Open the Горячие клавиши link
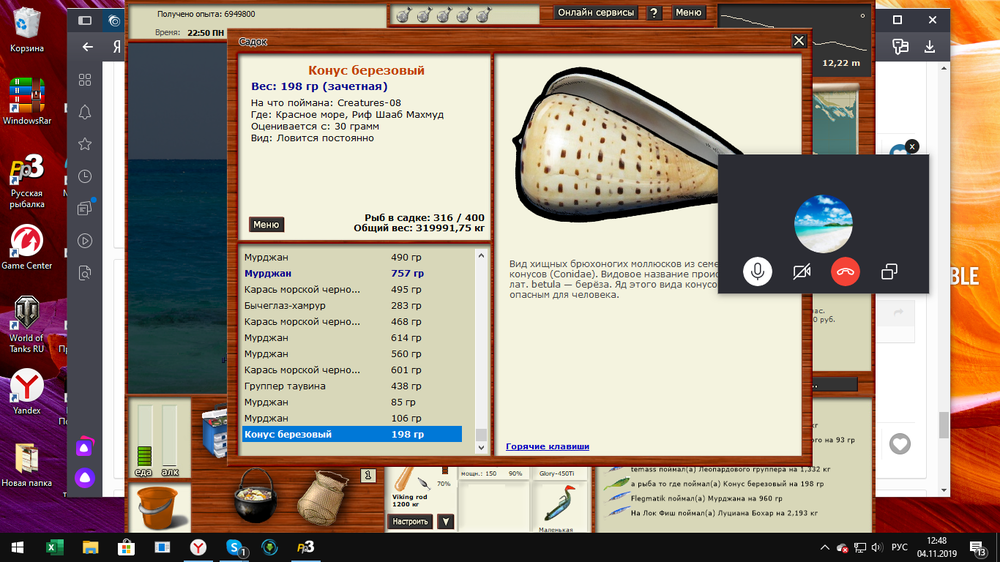 pos(547,446)
